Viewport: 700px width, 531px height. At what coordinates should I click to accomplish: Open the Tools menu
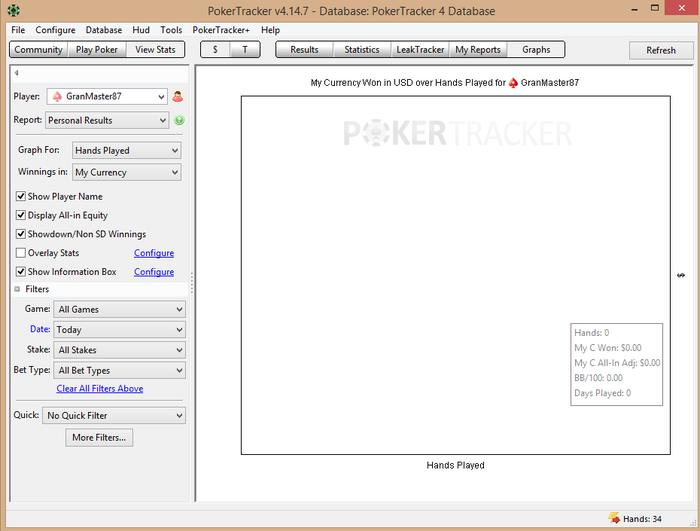(x=171, y=30)
